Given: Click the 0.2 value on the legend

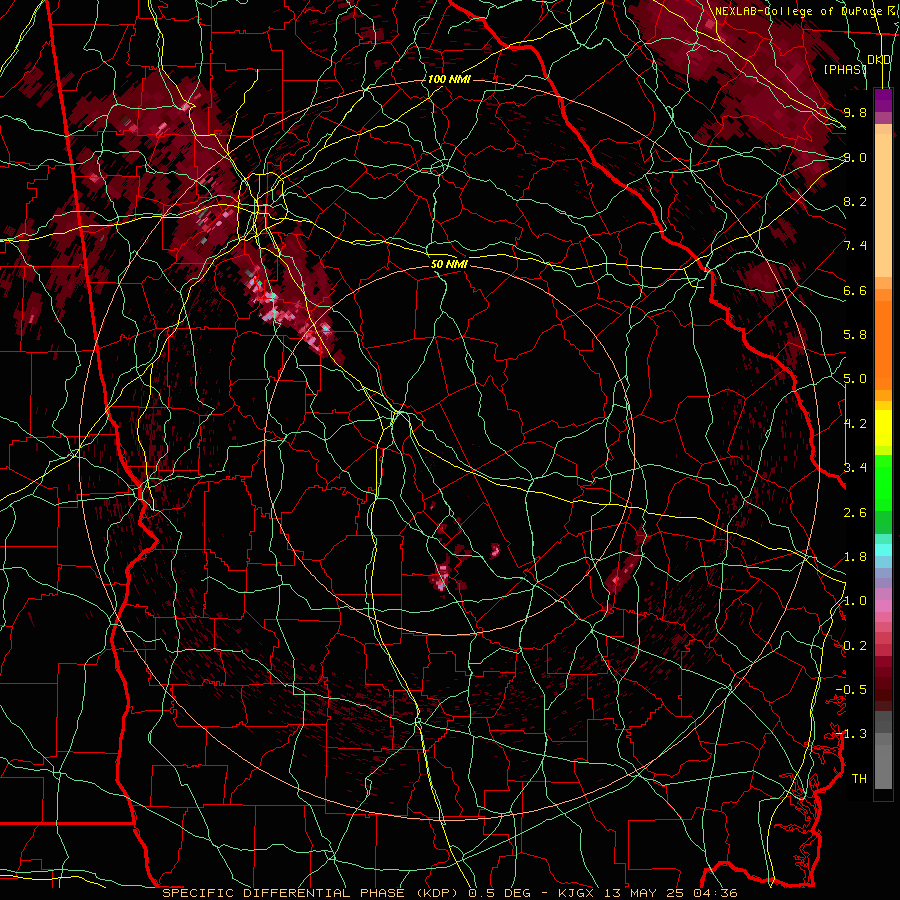Looking at the screenshot, I should click(855, 646).
